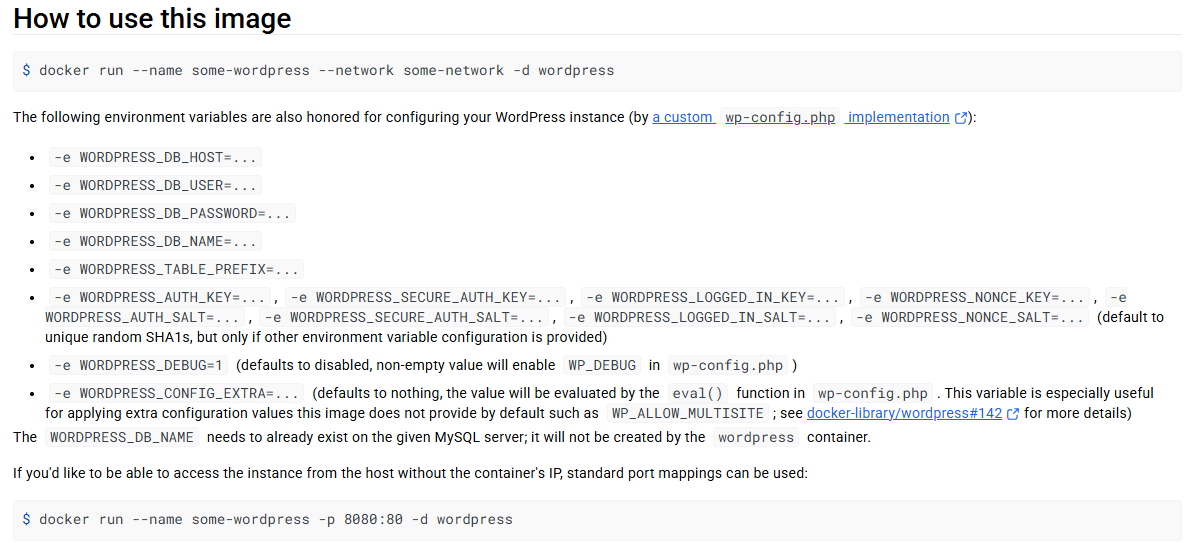
Task: Select '-e WORDPRESS_SECURE_AUTH_SALT=...' code snippet
Action: click(405, 317)
